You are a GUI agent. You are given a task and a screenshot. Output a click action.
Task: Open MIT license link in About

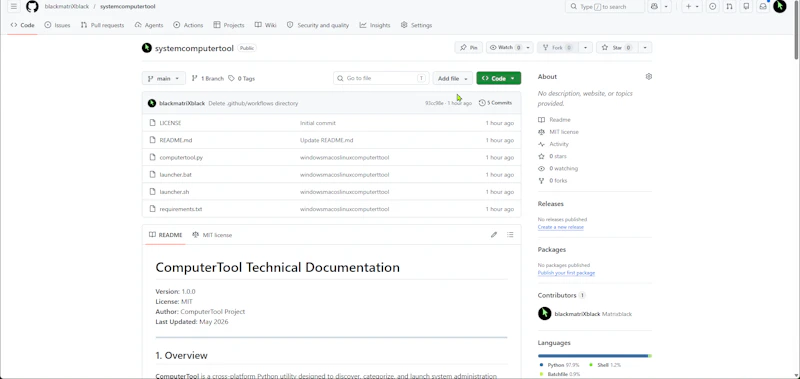558,132
